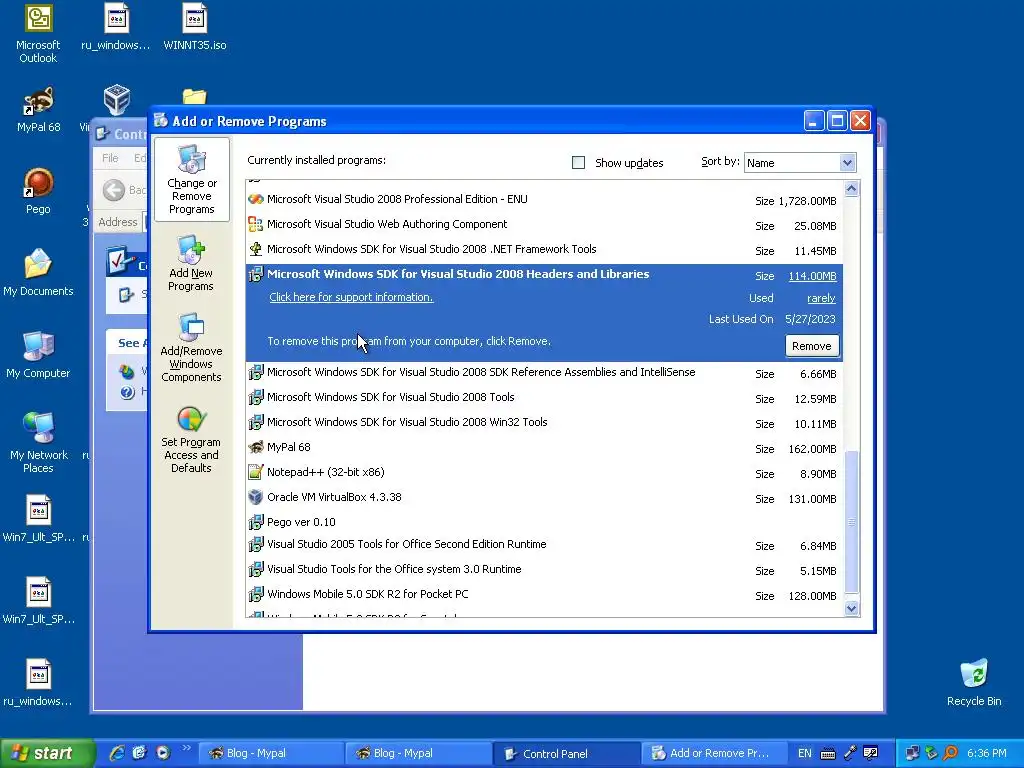Image resolution: width=1024 pixels, height=768 pixels.
Task: Click the Start button
Action: (x=46, y=753)
